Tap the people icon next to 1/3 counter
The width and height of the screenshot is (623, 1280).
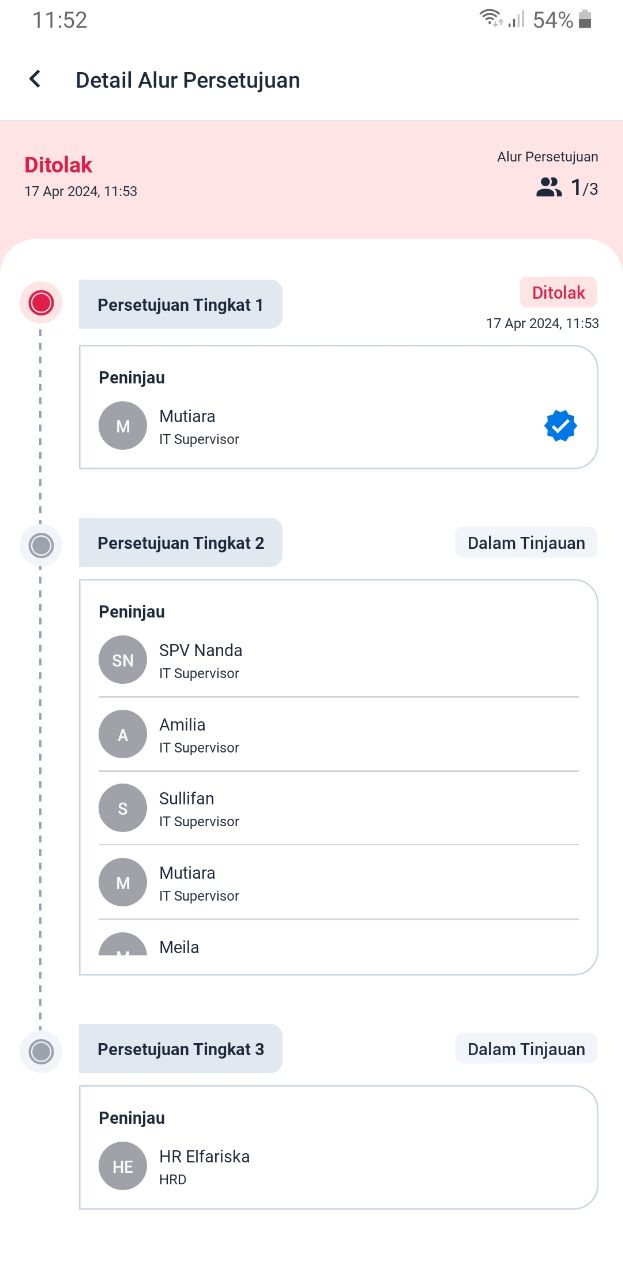pos(548,187)
